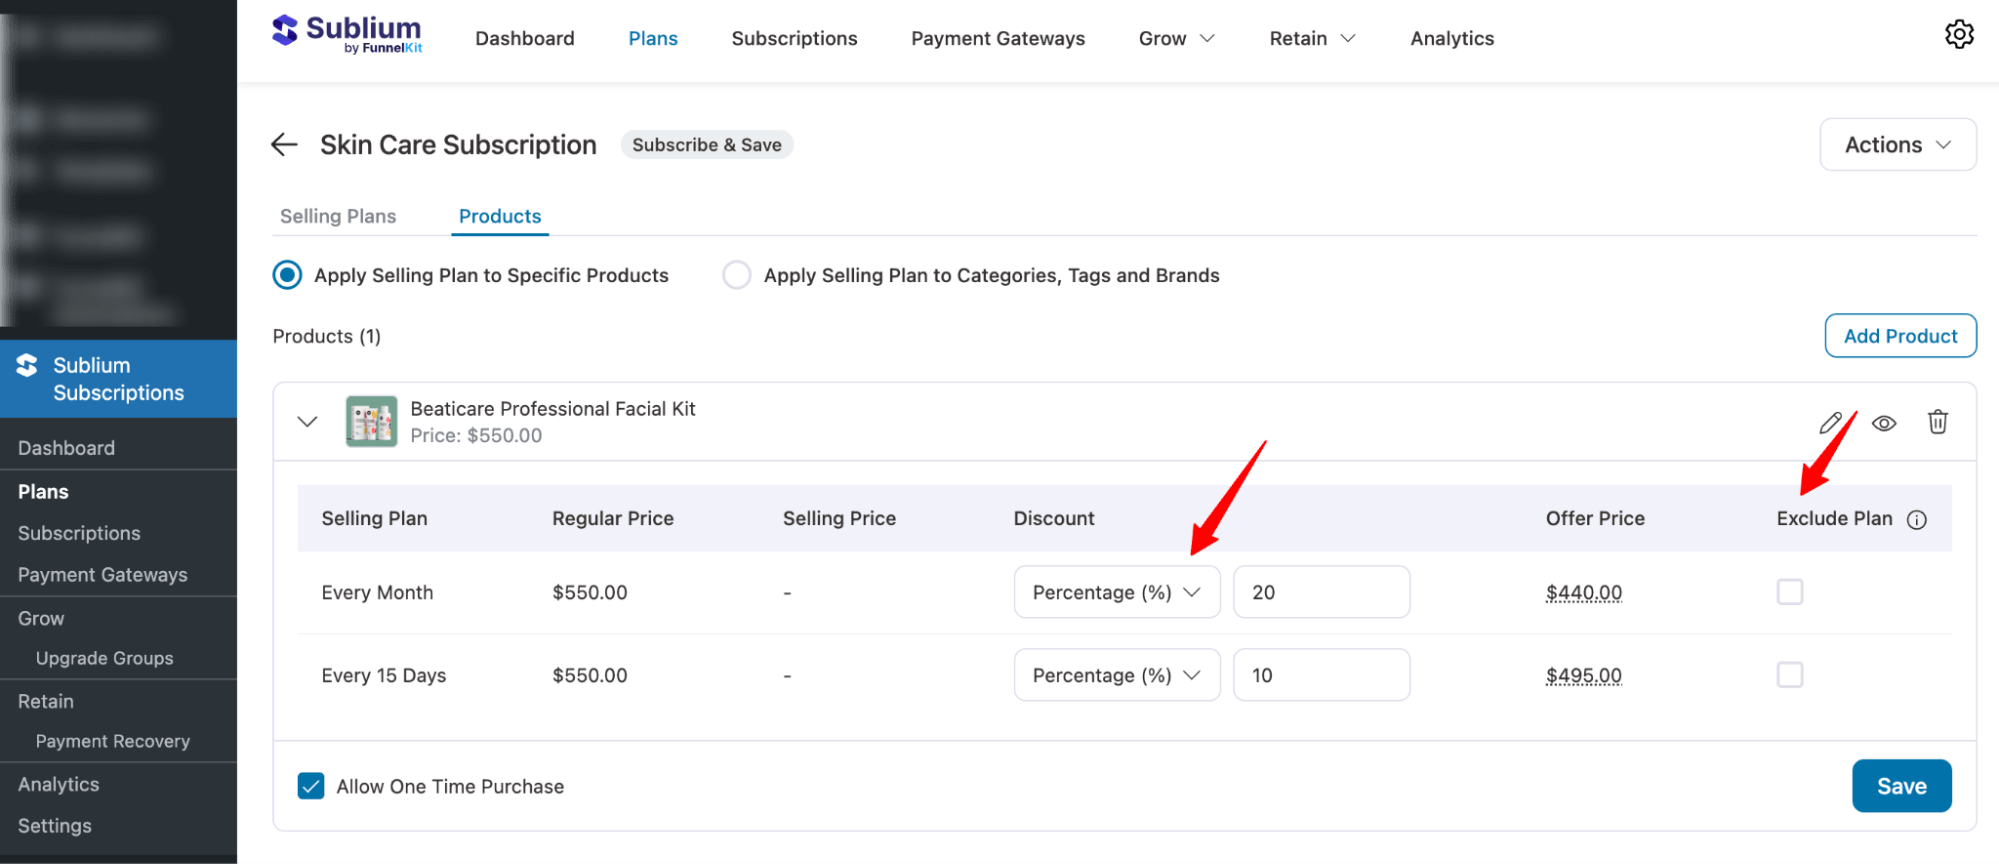Delete the Beaticare product with the trash icon
Image resolution: width=1999 pixels, height=864 pixels.
point(1938,422)
